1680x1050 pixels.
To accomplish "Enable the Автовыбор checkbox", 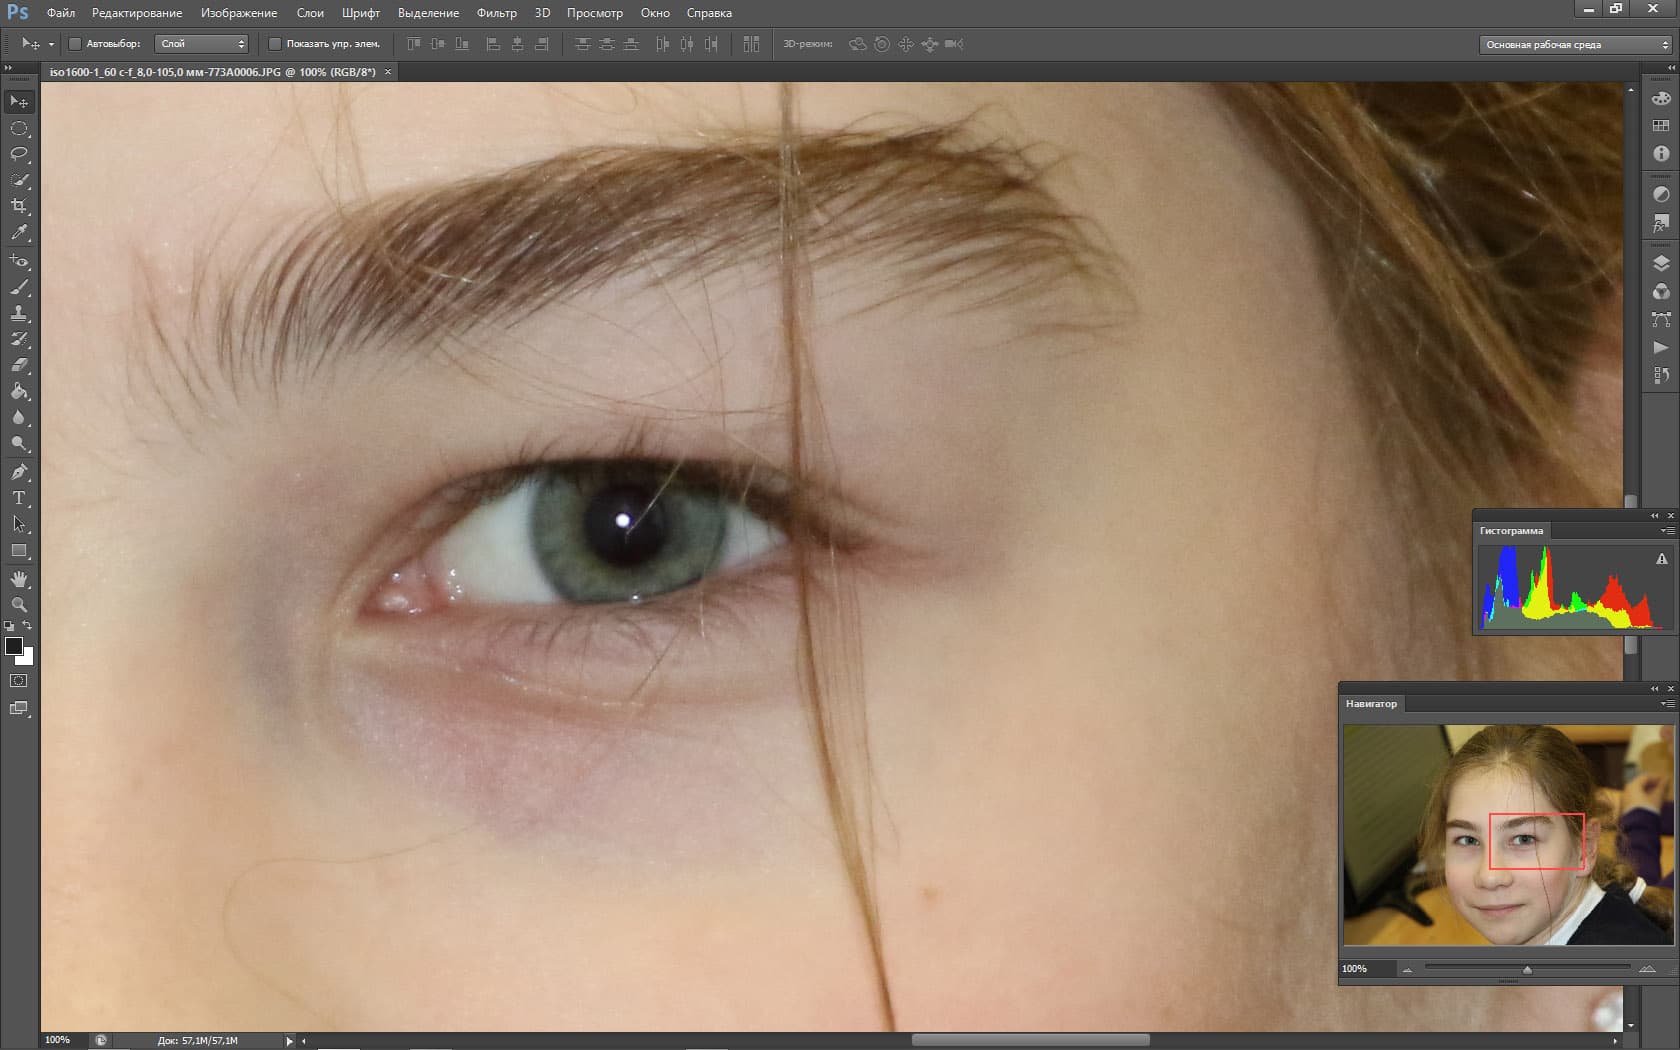I will pos(75,44).
